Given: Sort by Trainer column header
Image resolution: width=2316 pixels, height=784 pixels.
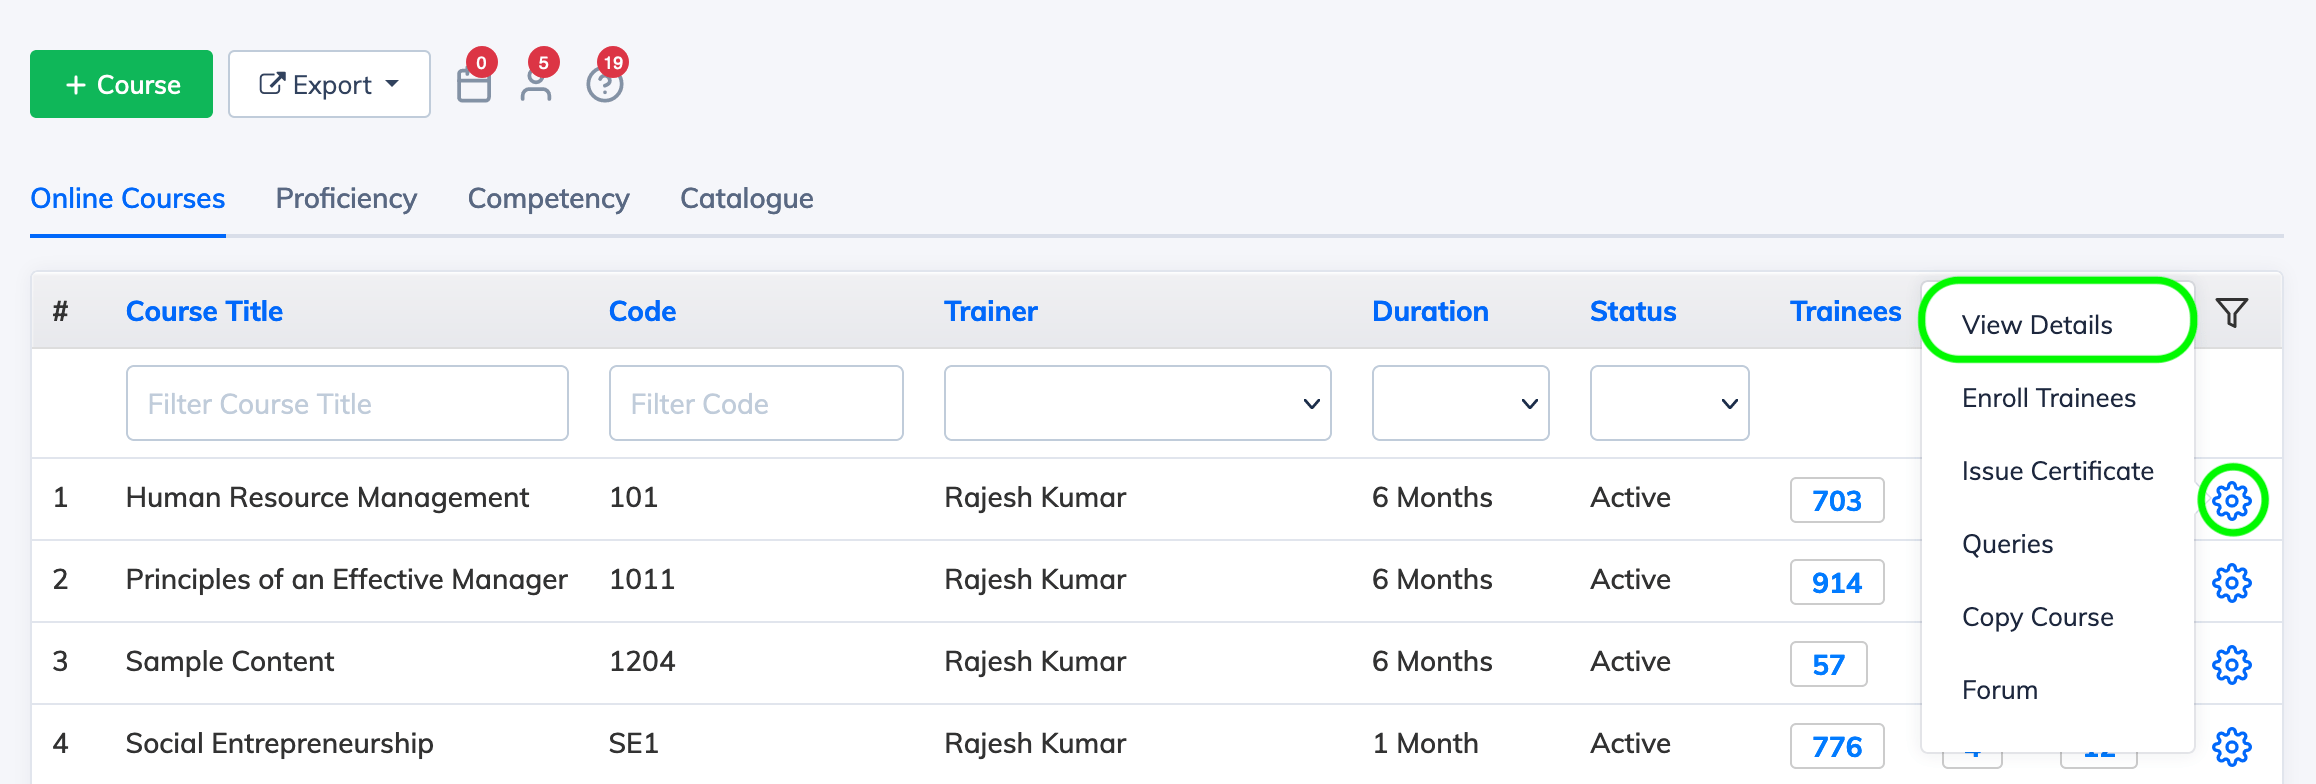Looking at the screenshot, I should coord(990,311).
